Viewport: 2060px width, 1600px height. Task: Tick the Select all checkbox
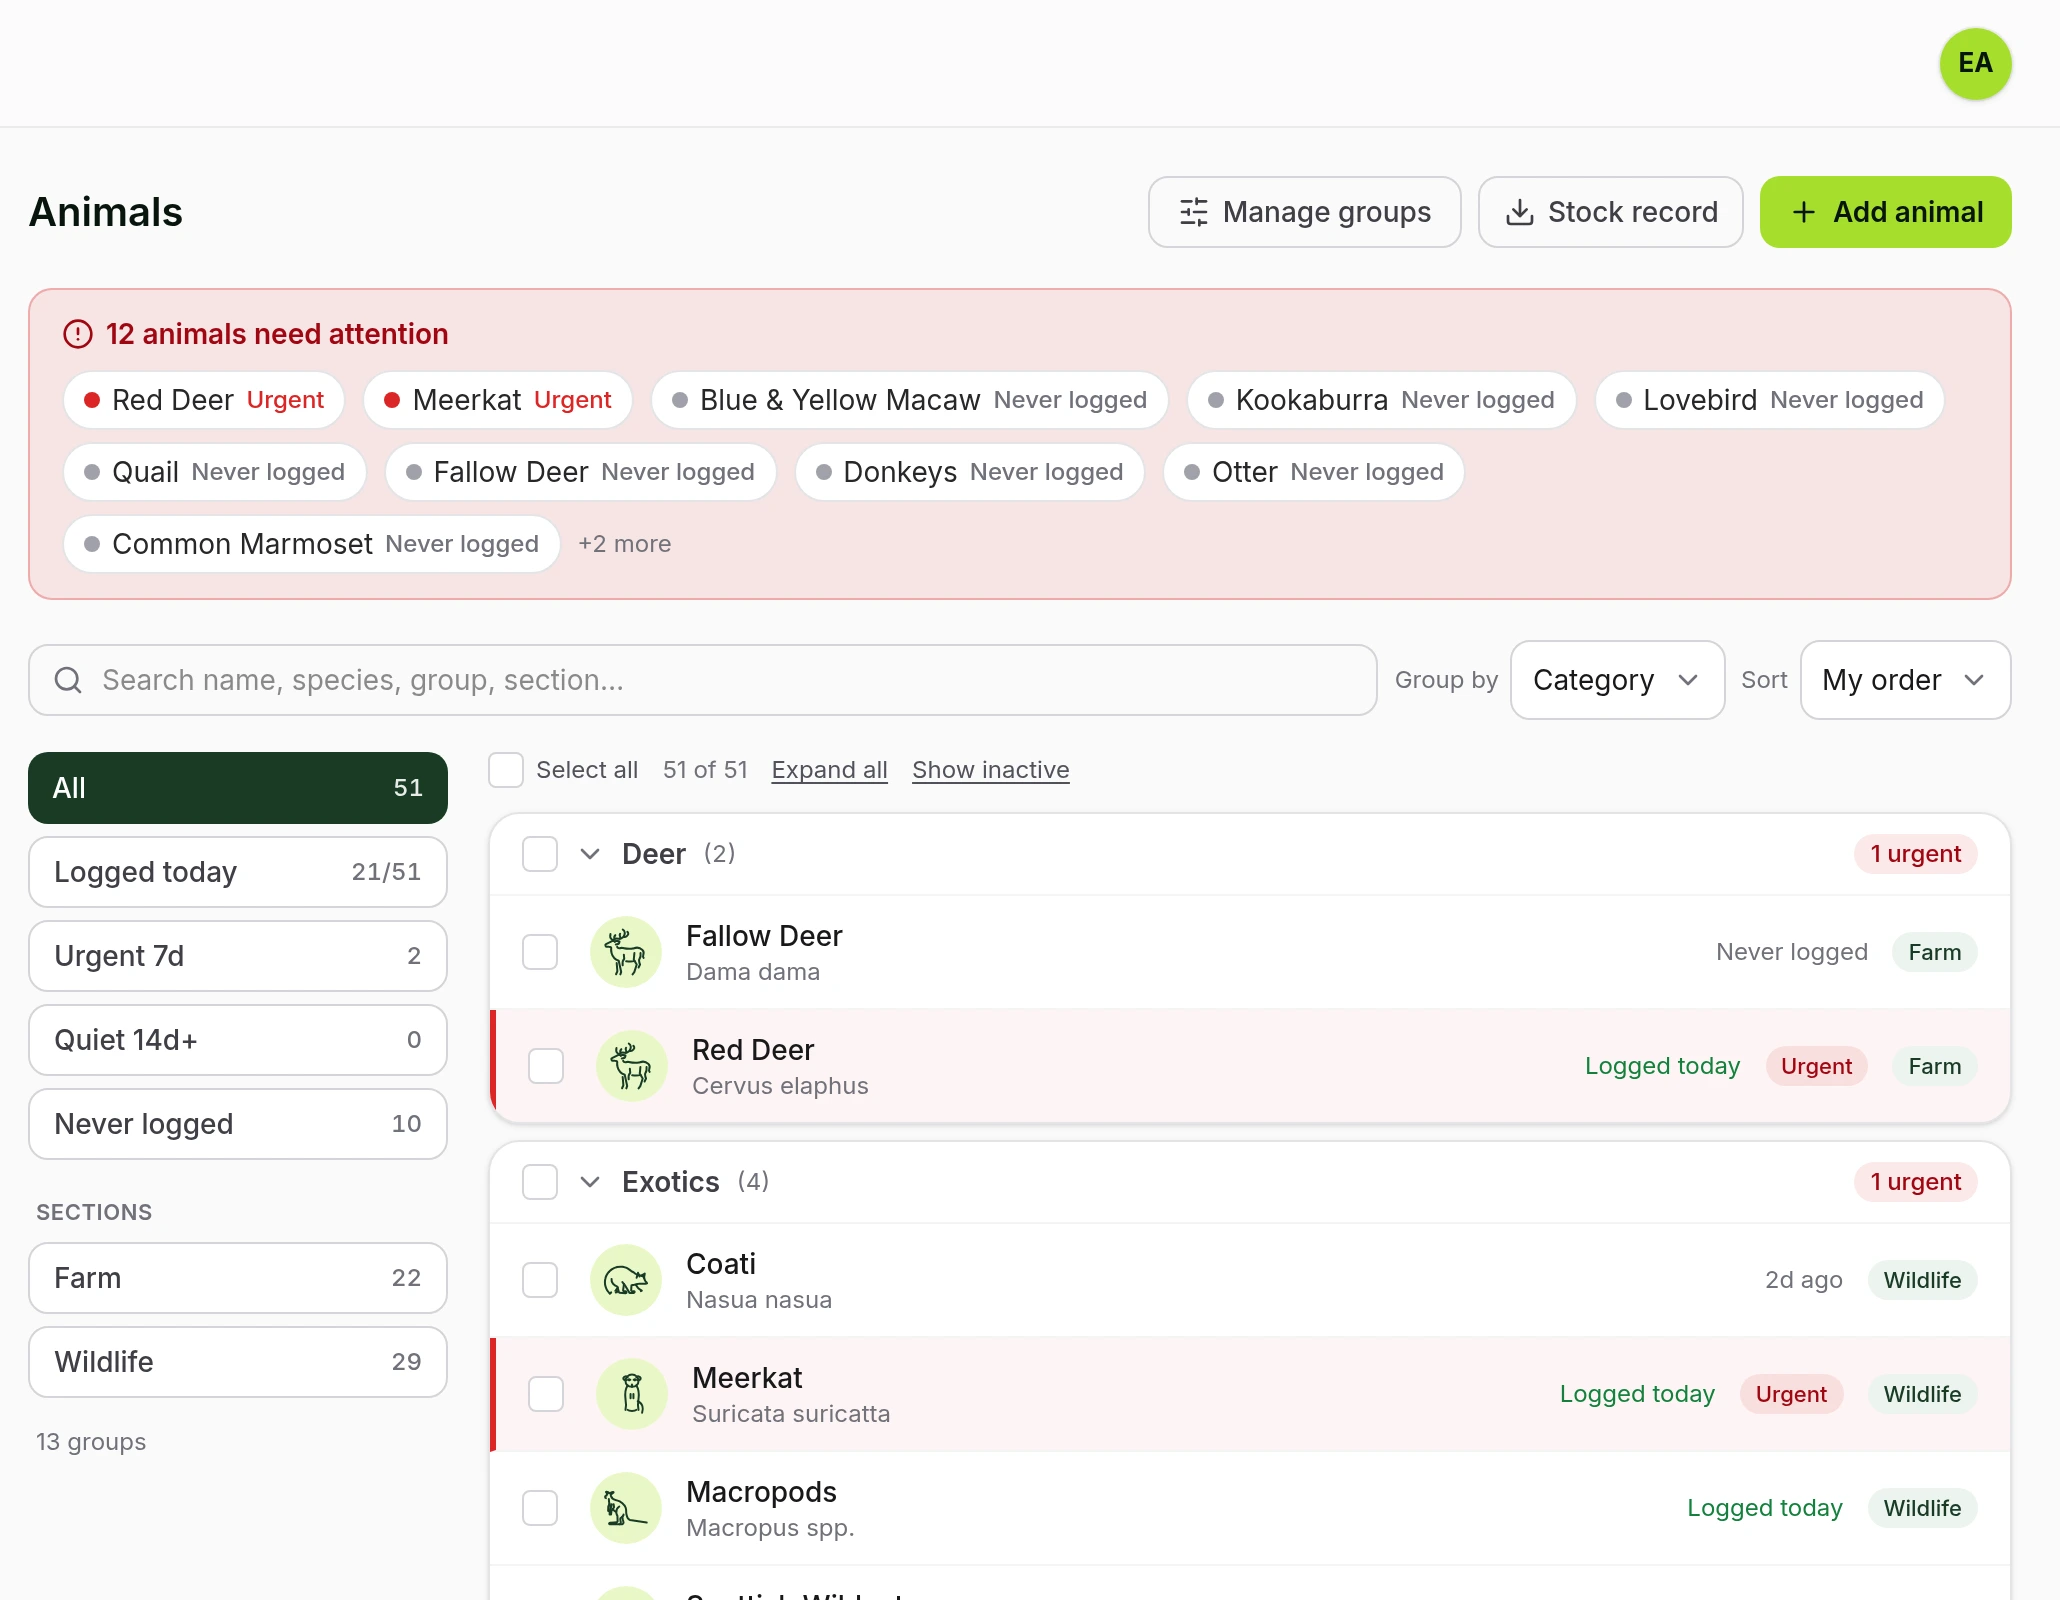(x=506, y=770)
